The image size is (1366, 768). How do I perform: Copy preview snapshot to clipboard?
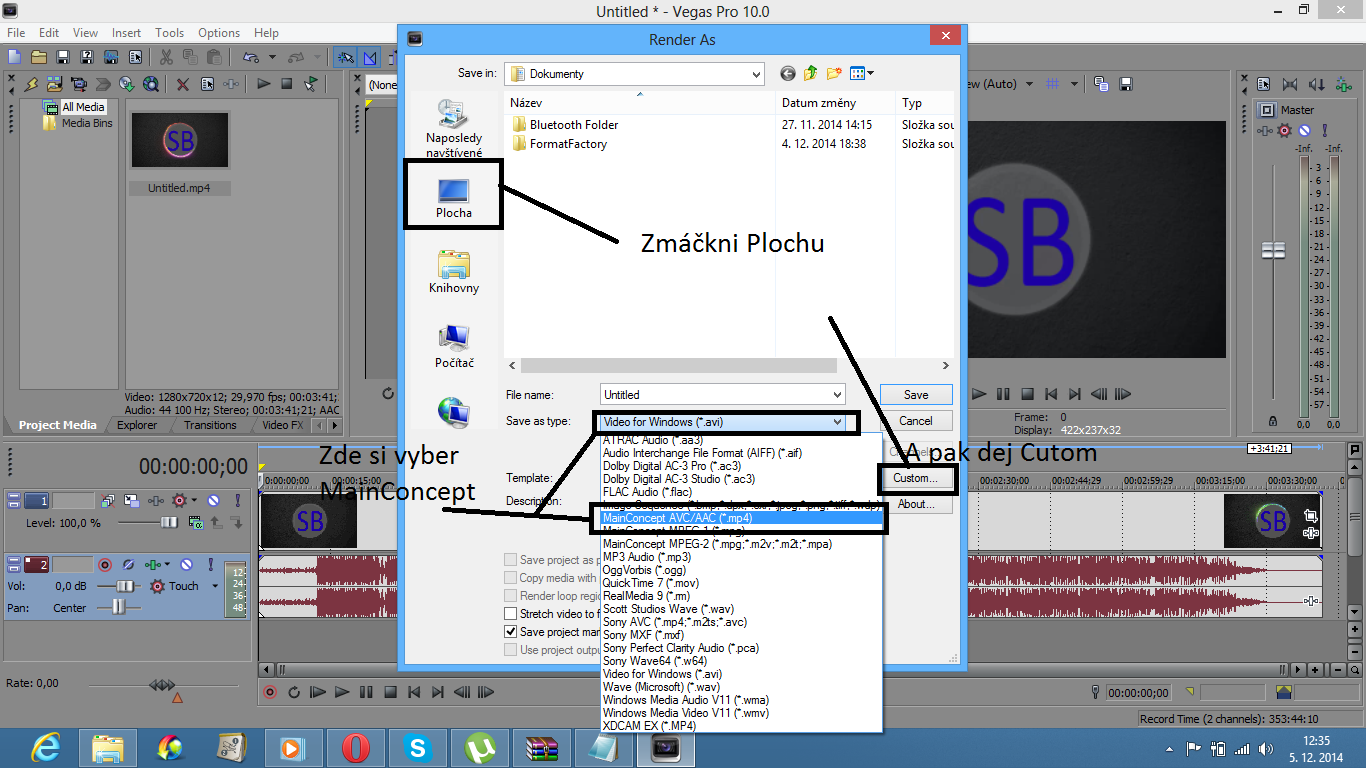pos(1102,84)
